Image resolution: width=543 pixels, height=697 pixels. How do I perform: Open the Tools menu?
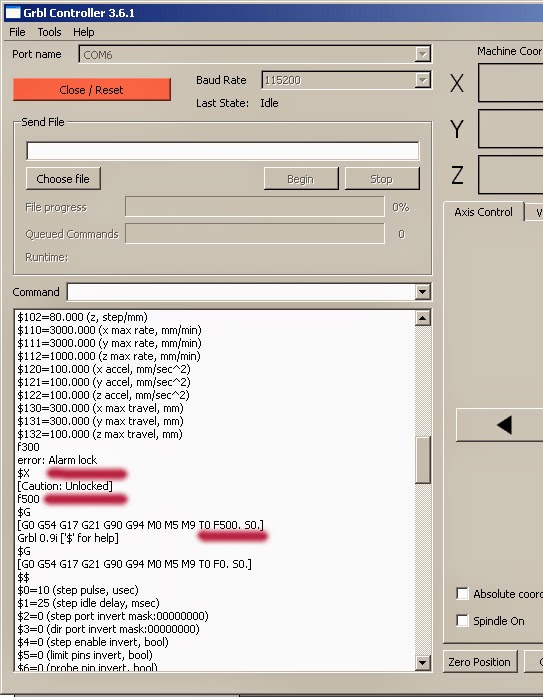click(49, 32)
